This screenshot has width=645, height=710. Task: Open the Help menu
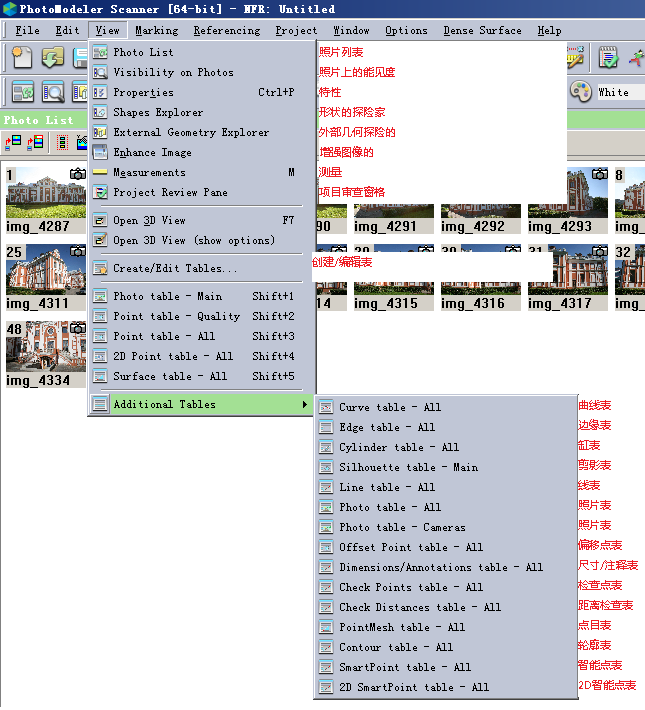(549, 30)
